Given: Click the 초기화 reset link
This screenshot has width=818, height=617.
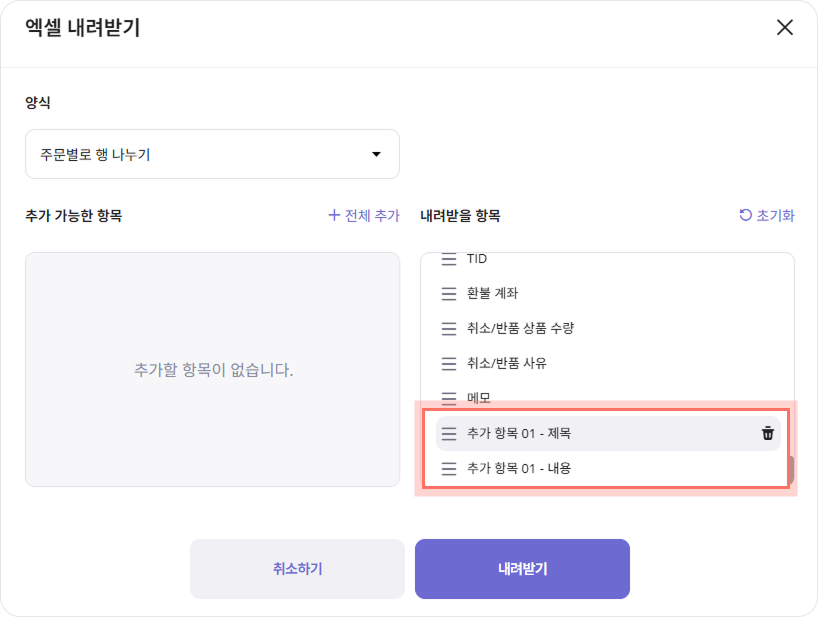Looking at the screenshot, I should point(766,215).
